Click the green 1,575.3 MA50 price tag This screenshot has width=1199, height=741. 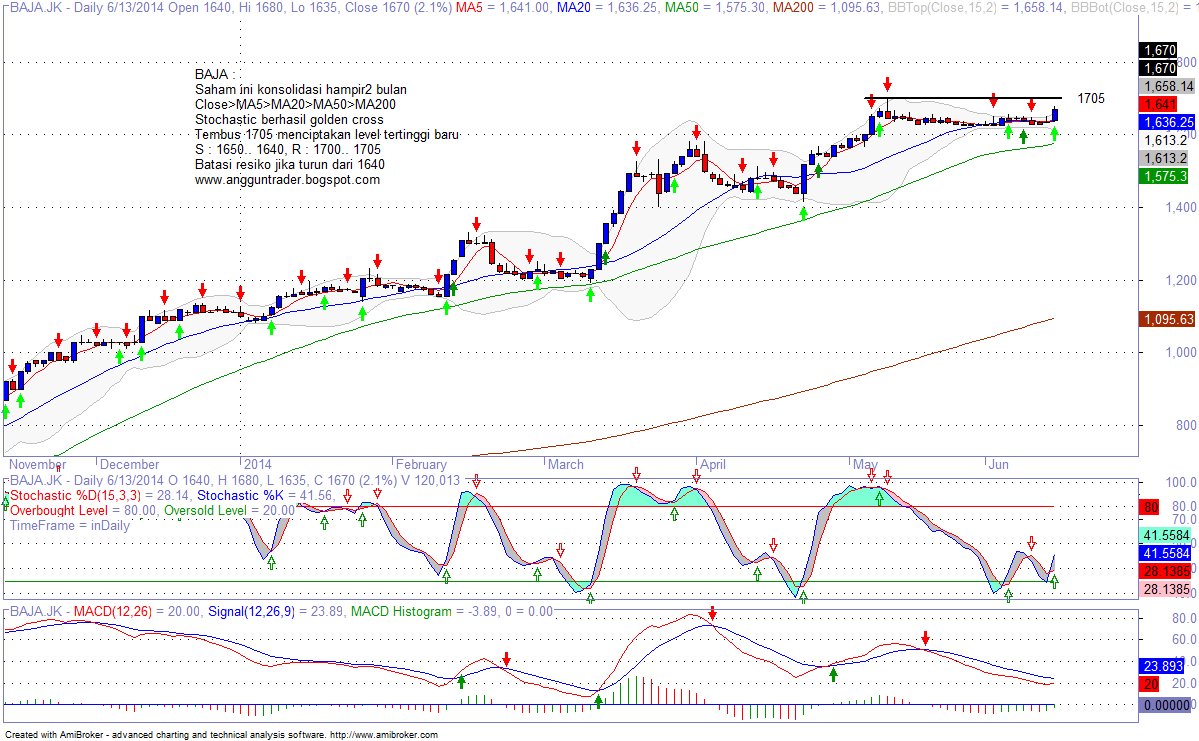click(x=1165, y=177)
